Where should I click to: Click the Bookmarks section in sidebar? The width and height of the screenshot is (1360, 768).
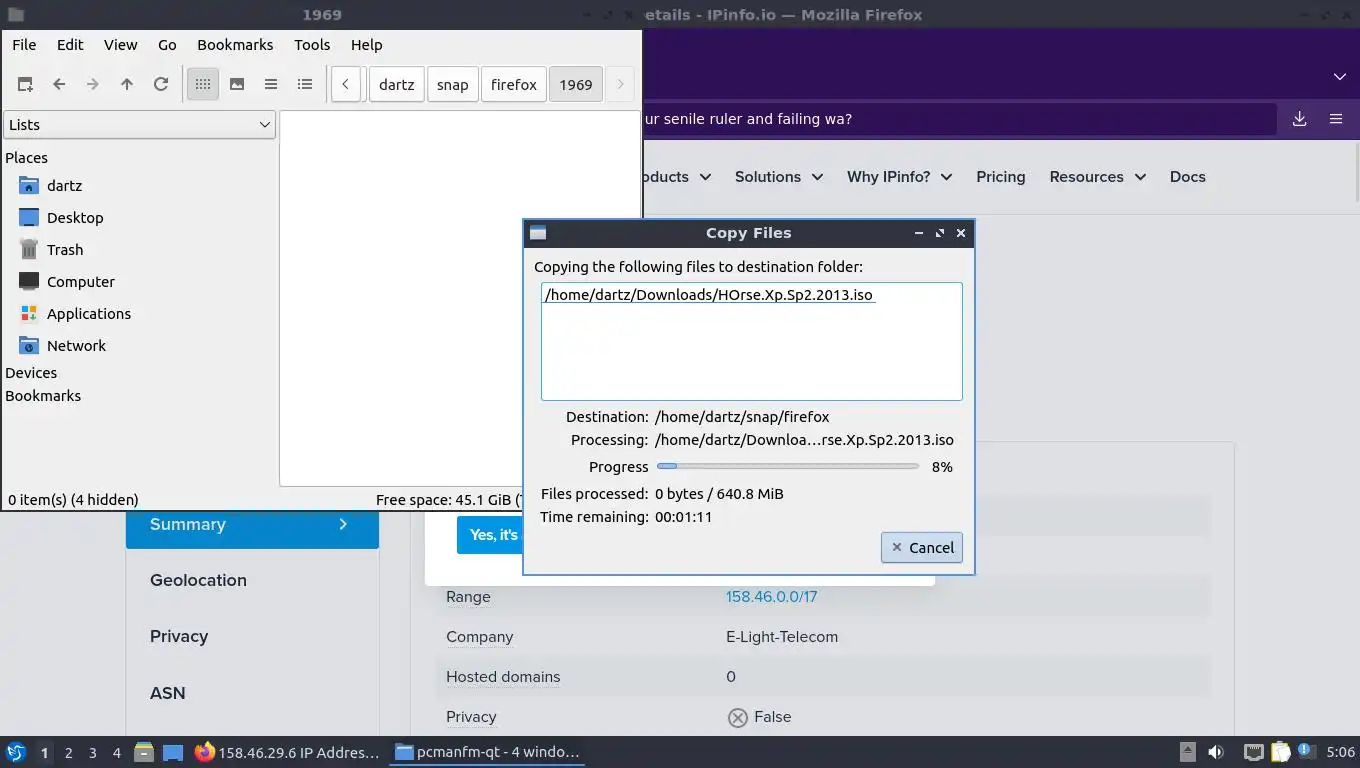point(43,396)
